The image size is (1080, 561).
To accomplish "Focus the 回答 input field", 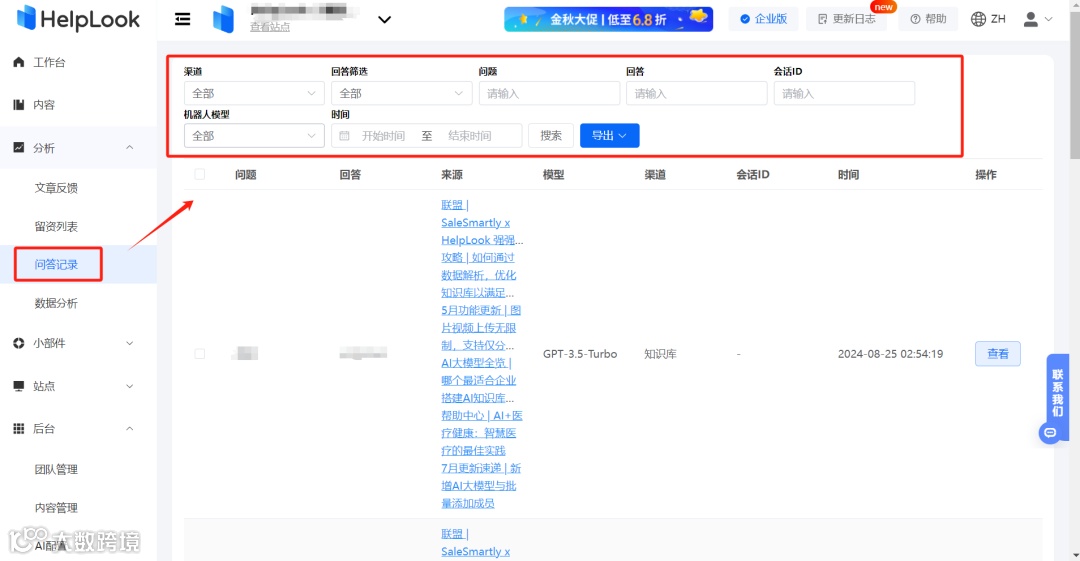I will (696, 93).
